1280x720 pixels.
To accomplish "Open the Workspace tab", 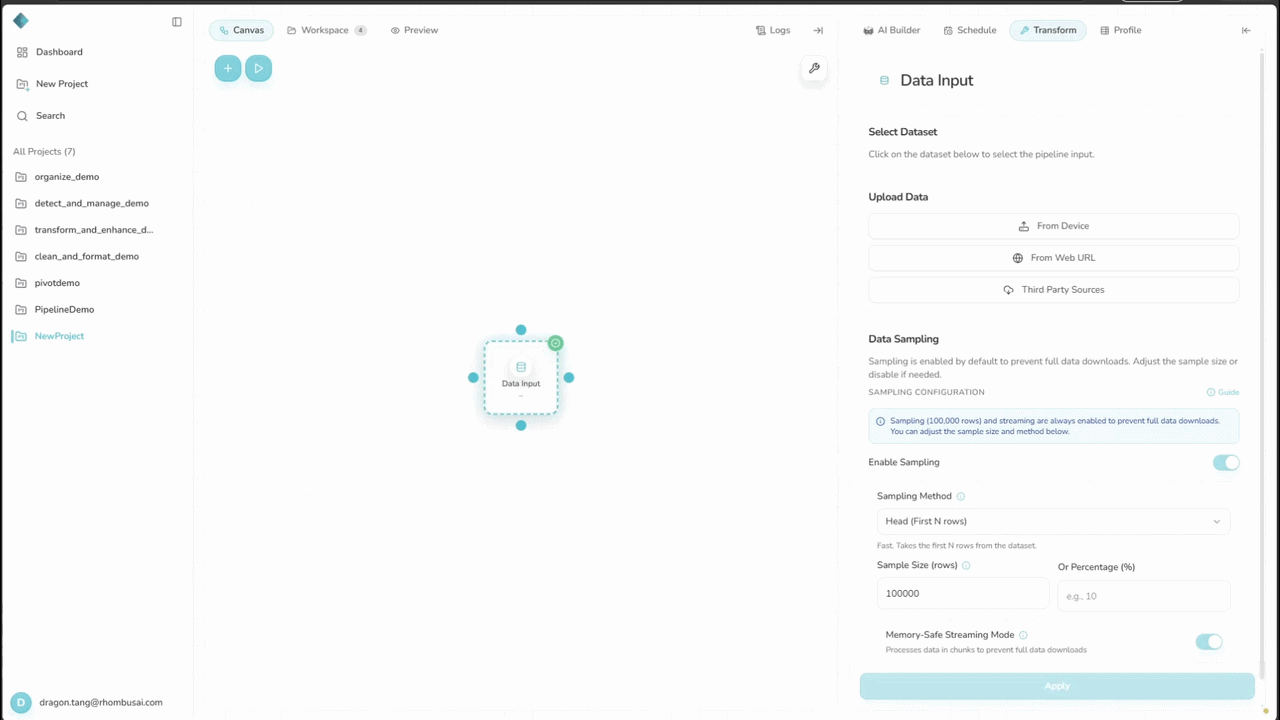I will [327, 30].
